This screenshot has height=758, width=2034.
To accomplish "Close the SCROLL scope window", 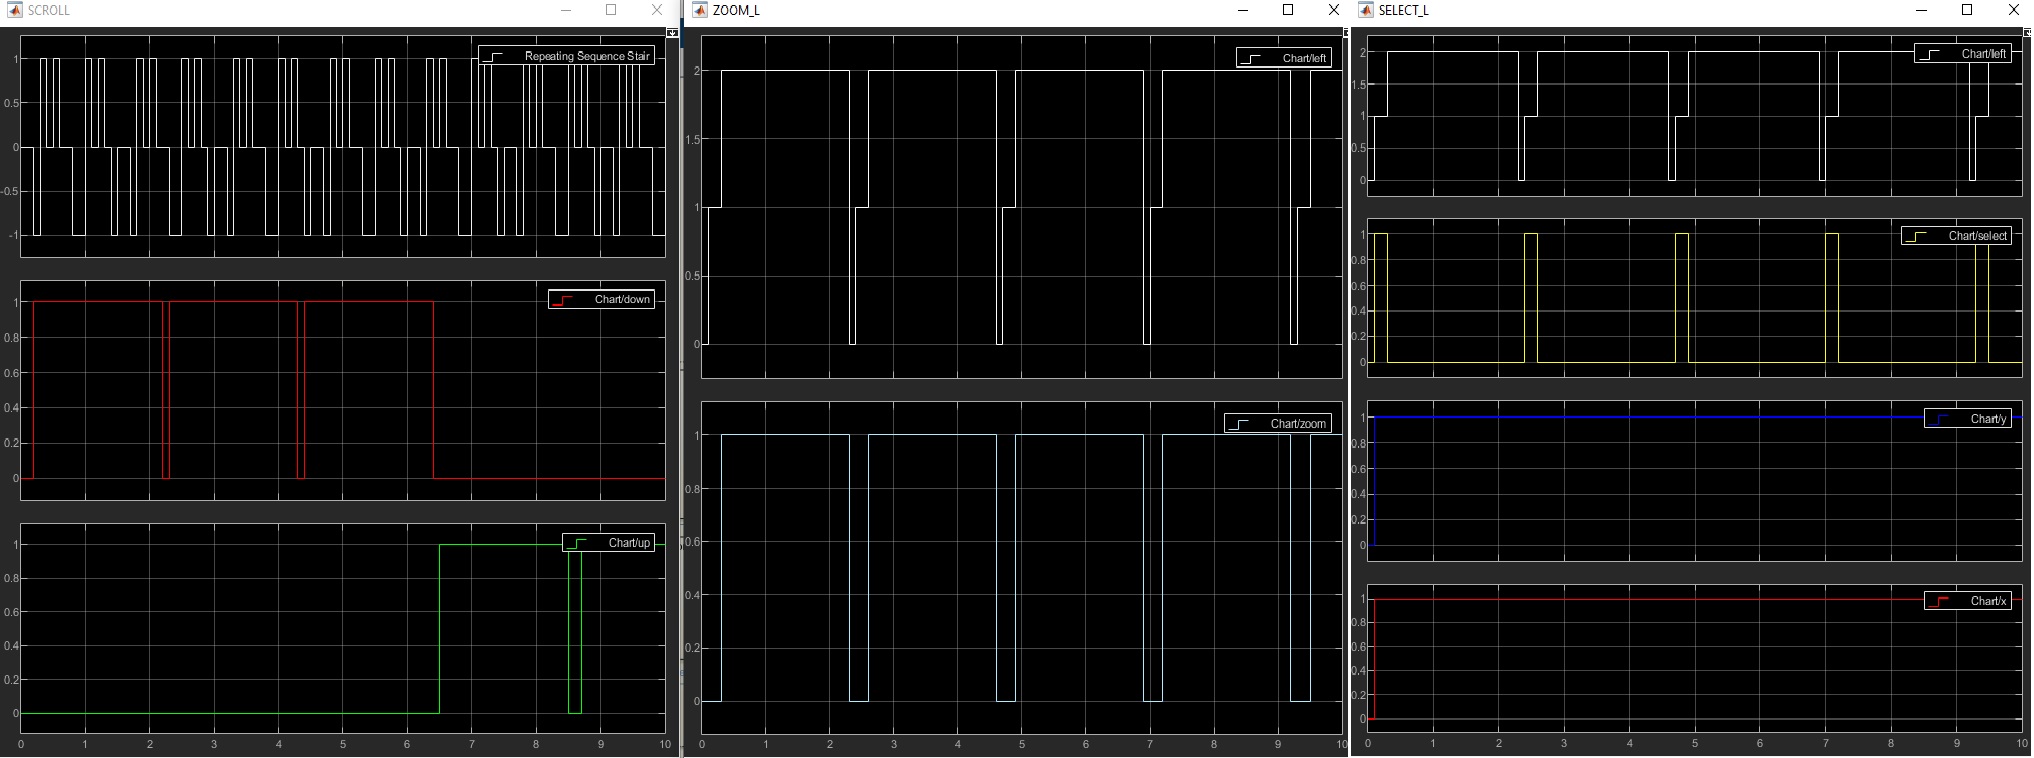I will click(x=656, y=10).
